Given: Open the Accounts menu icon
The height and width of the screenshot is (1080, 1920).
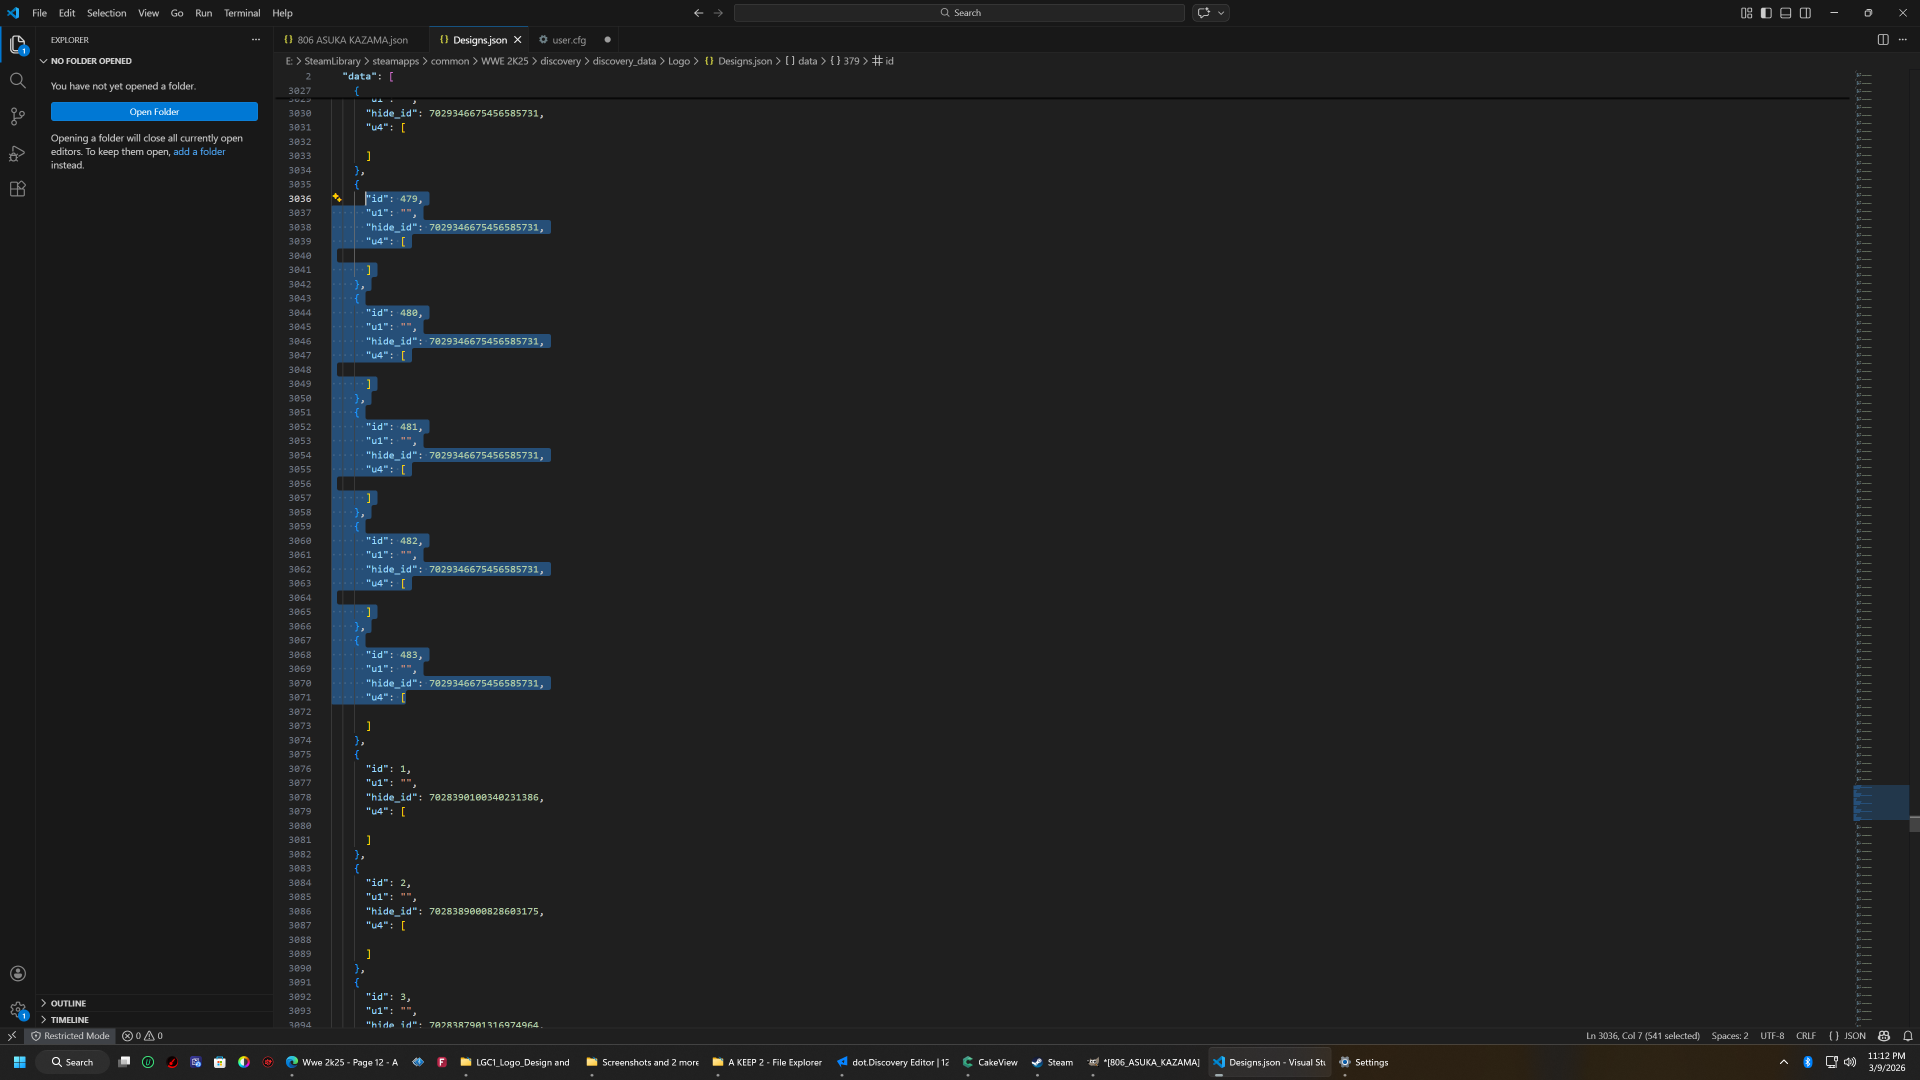Looking at the screenshot, I should 17,973.
